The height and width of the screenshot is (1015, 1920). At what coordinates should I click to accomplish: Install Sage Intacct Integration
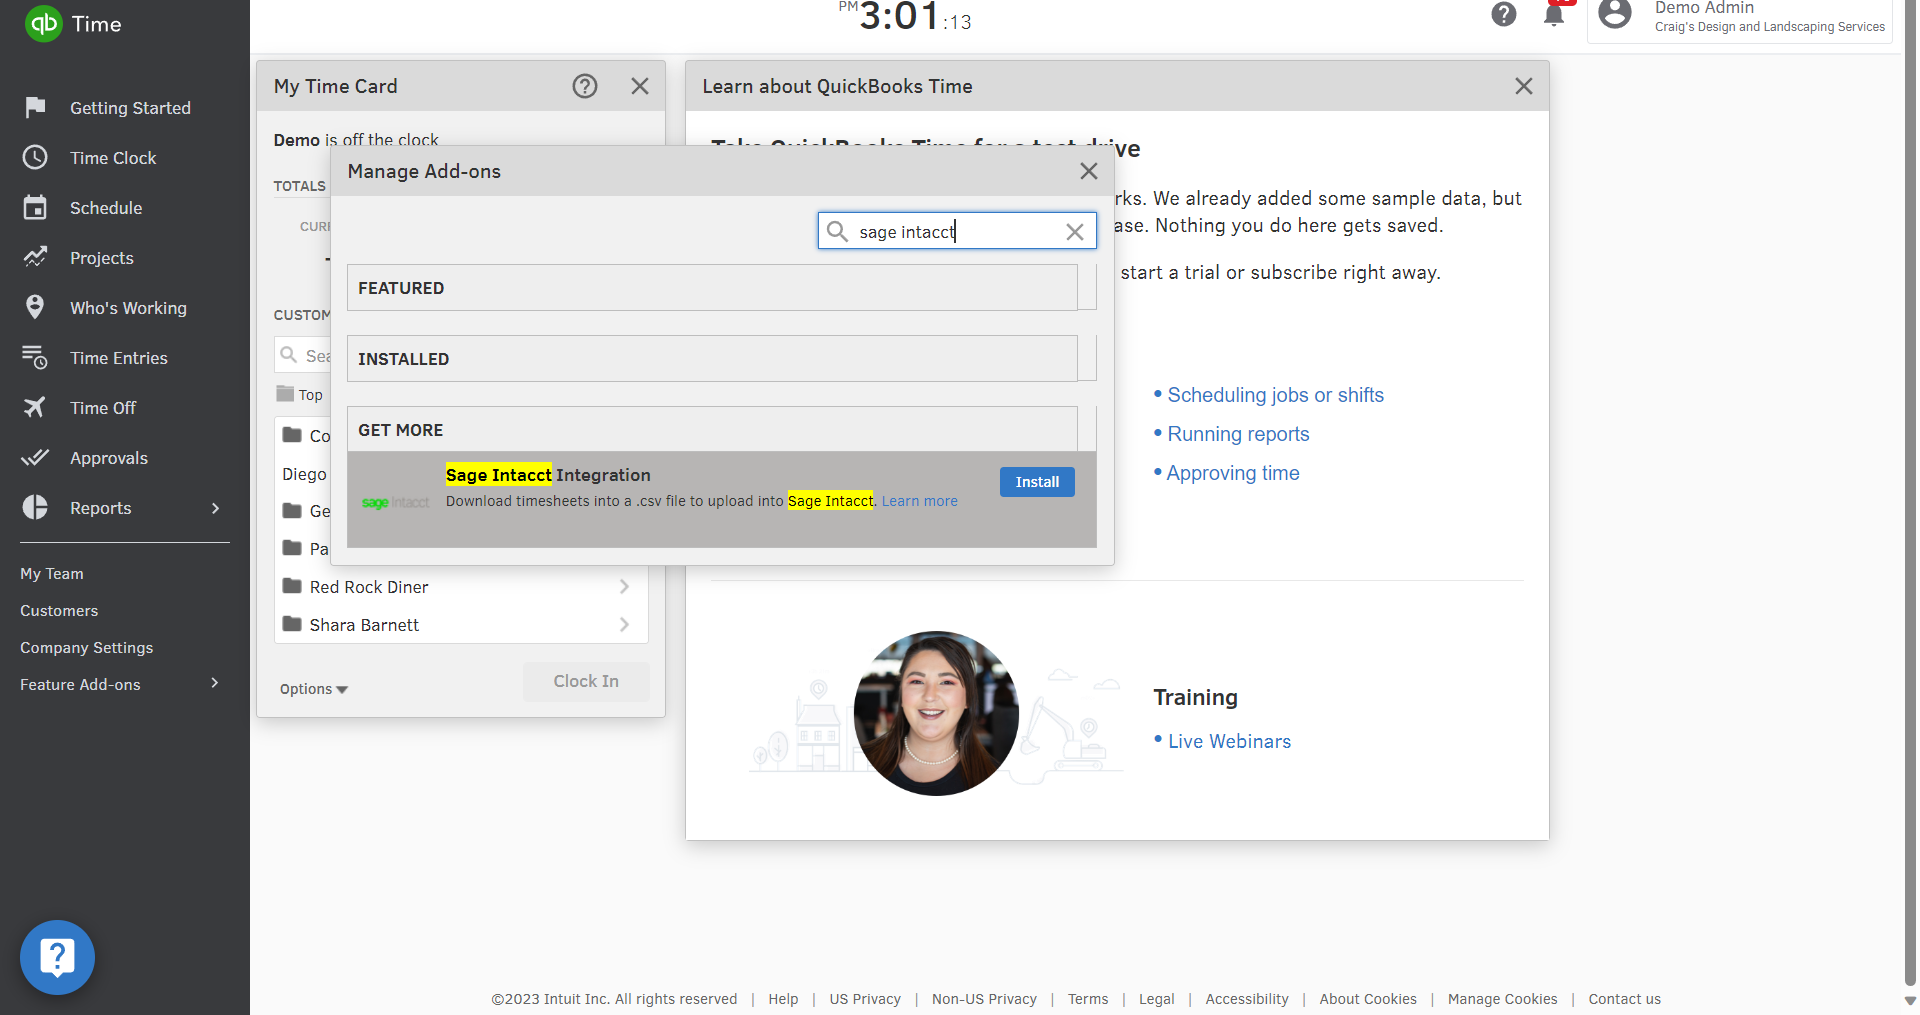[x=1037, y=482]
